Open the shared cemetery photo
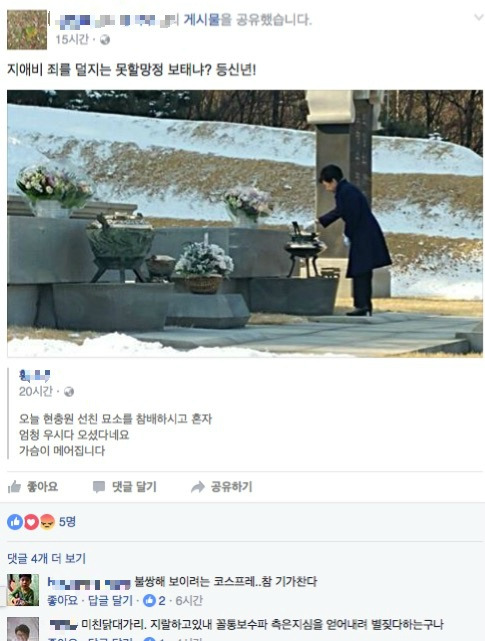Screen dimensions: 485x641 coord(245,224)
